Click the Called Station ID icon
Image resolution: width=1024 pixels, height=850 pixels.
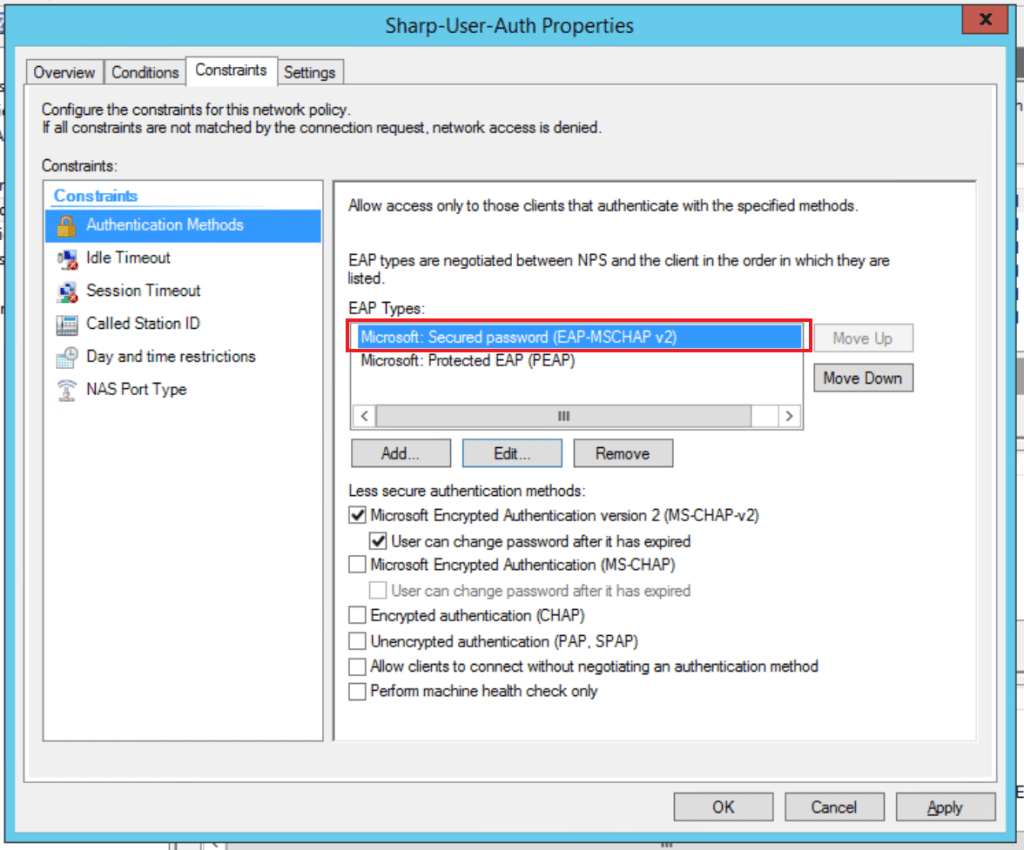coord(67,324)
